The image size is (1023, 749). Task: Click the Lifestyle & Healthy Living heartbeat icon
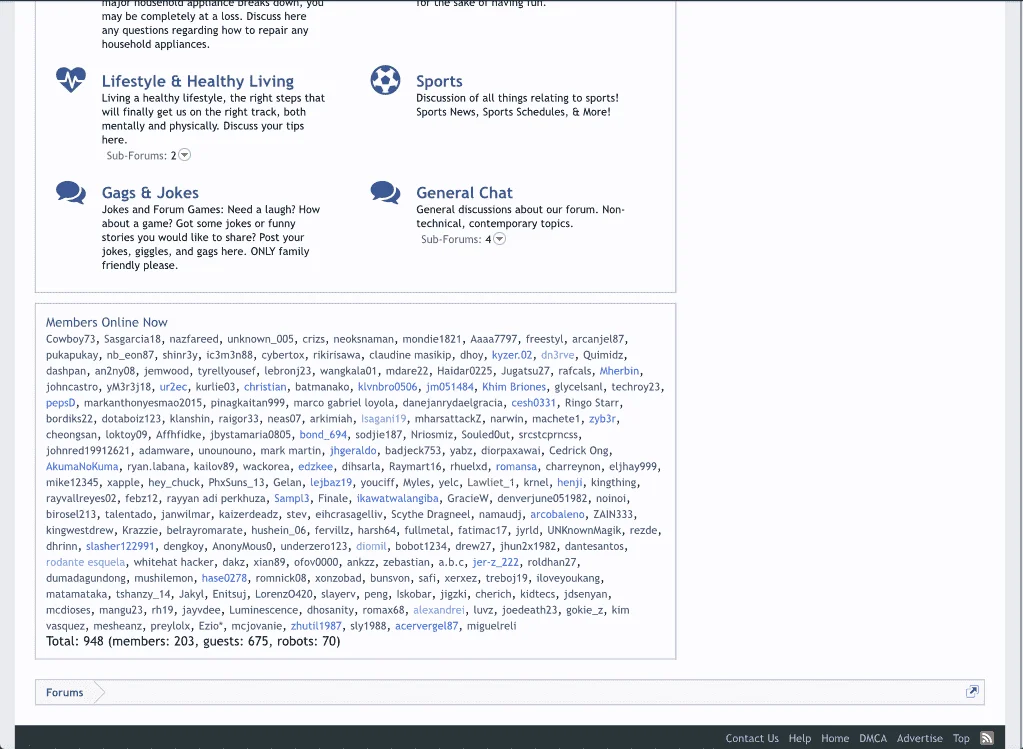coord(70,80)
